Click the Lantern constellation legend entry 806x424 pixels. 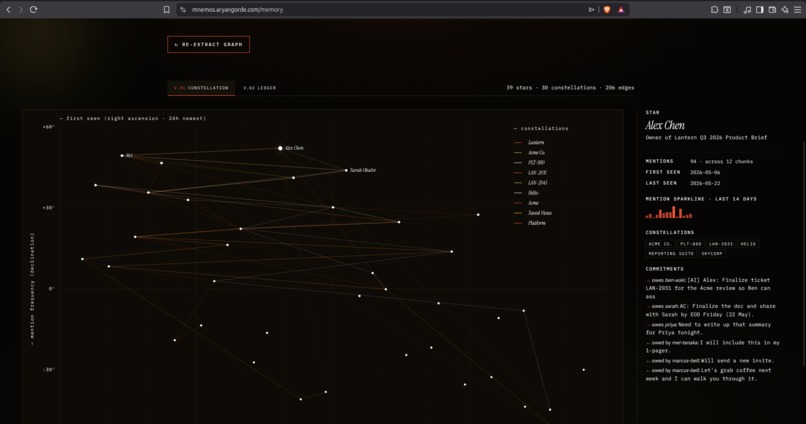[529, 142]
